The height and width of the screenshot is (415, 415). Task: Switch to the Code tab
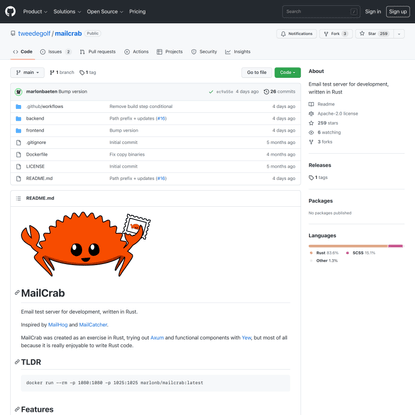[23, 52]
